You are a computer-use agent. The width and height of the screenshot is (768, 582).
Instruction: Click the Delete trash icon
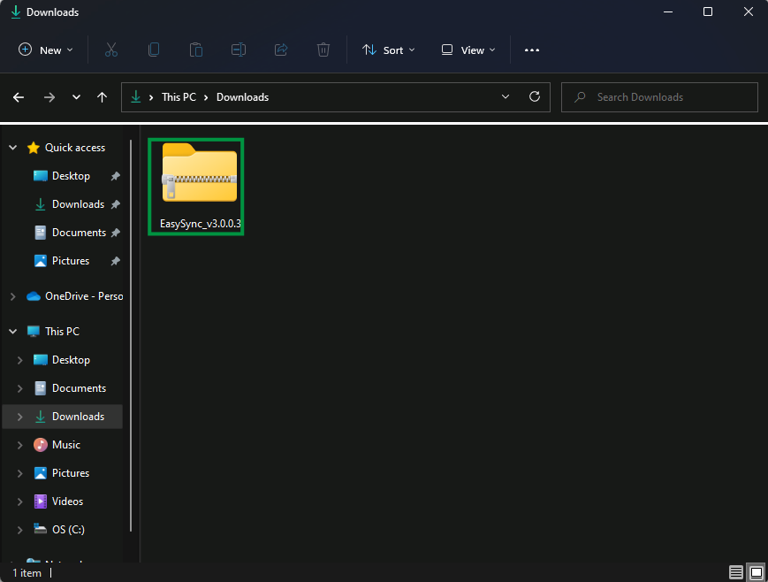(323, 50)
